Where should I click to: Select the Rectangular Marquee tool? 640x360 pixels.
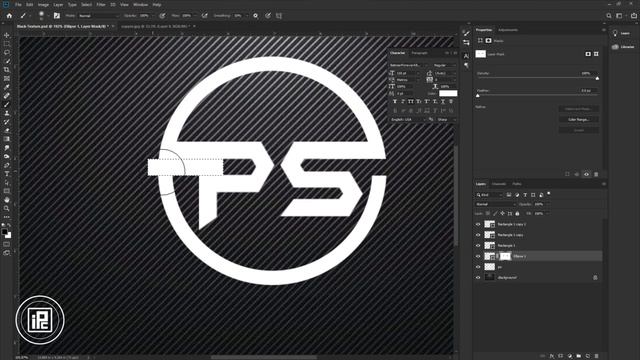7,44
